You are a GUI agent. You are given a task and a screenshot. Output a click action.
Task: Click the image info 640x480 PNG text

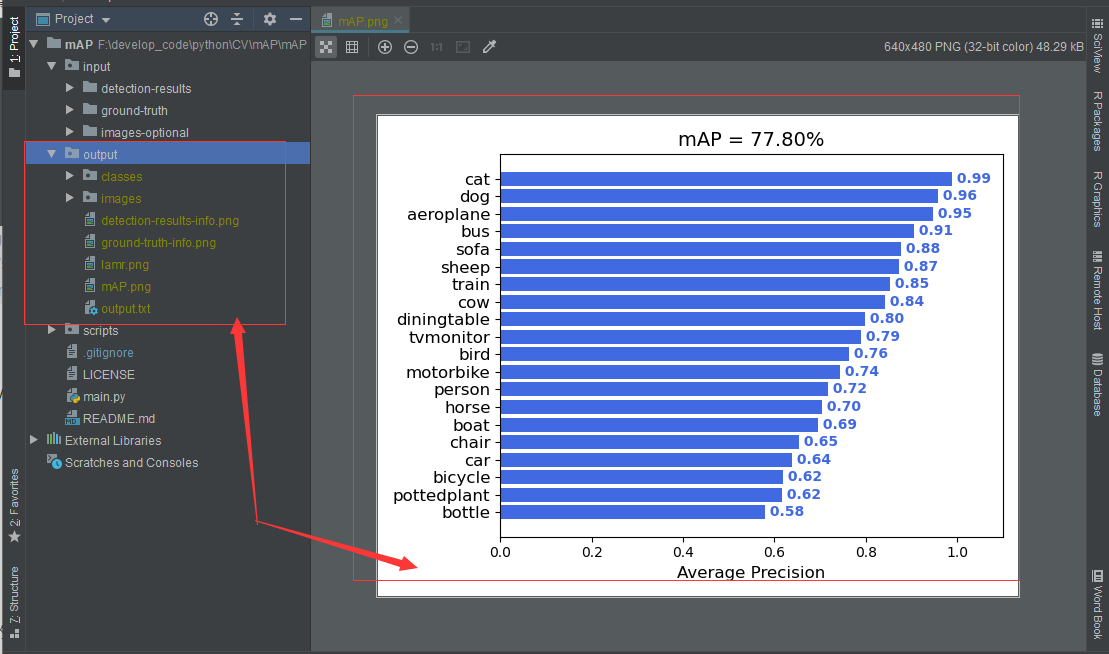[983, 47]
